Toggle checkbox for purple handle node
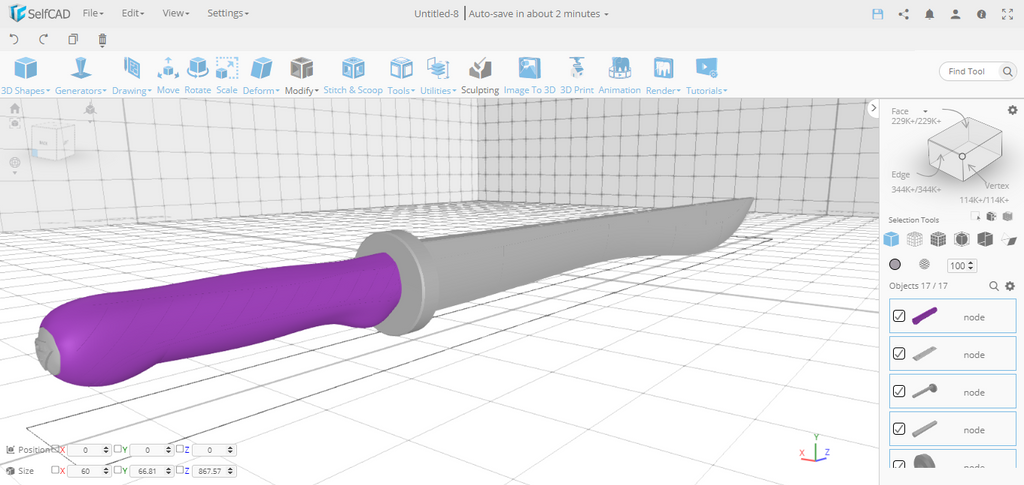The width and height of the screenshot is (1024, 485). point(899,316)
